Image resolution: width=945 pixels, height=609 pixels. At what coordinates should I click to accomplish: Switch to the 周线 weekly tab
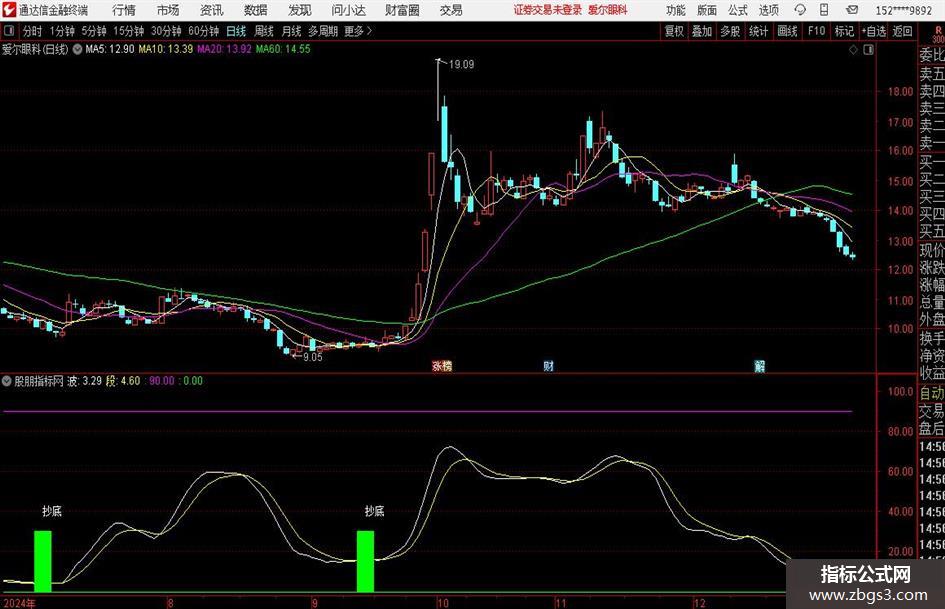click(x=263, y=31)
